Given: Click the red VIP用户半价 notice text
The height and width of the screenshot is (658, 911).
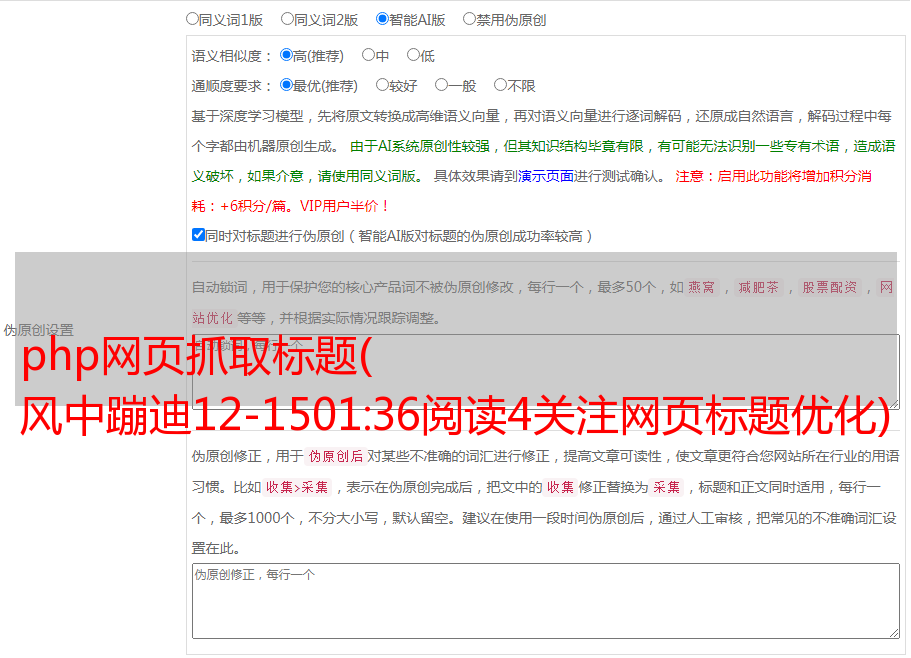Looking at the screenshot, I should click(345, 206).
